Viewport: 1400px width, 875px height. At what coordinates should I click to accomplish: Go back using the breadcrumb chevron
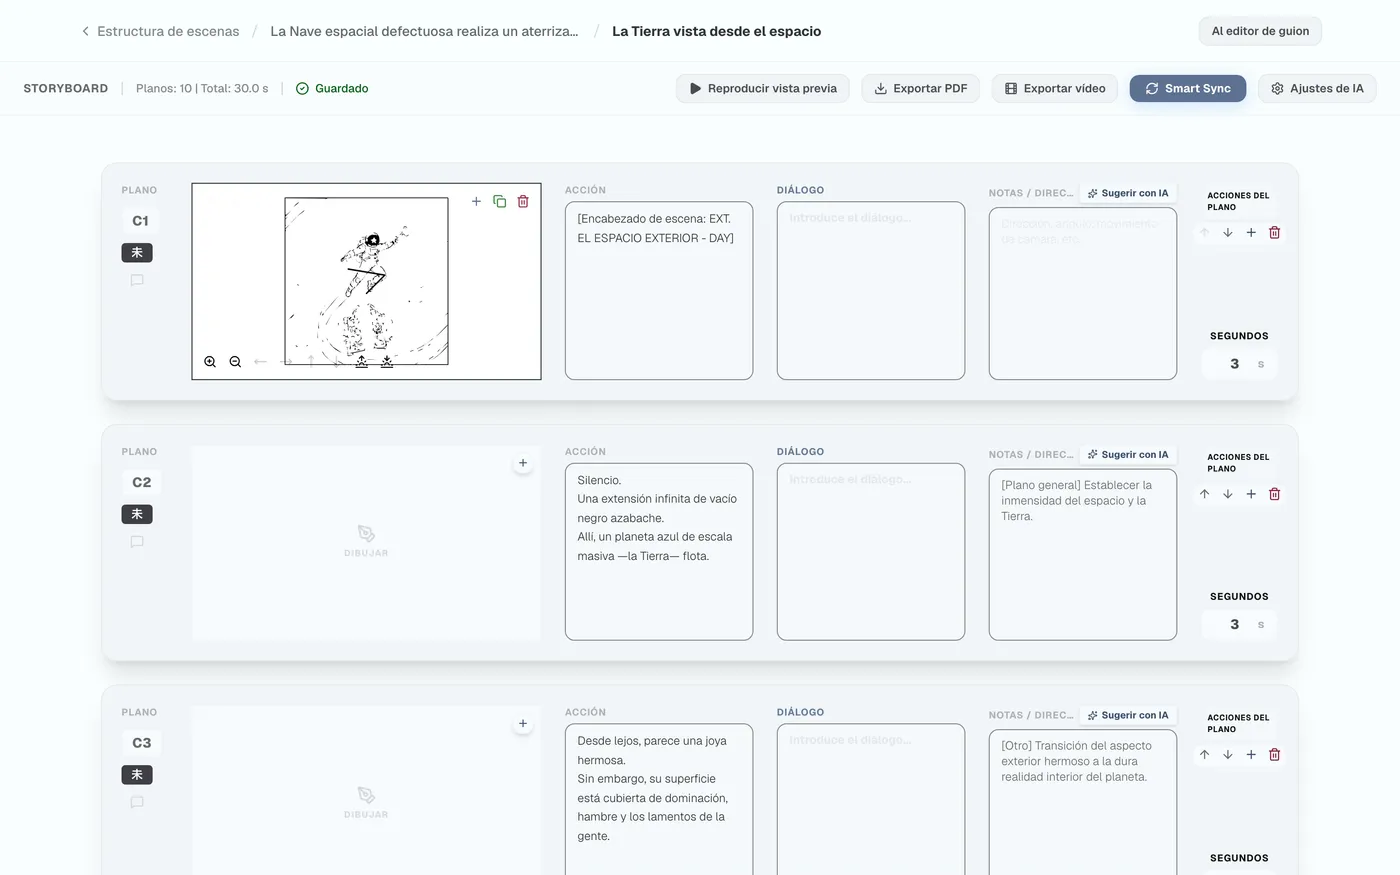85,31
